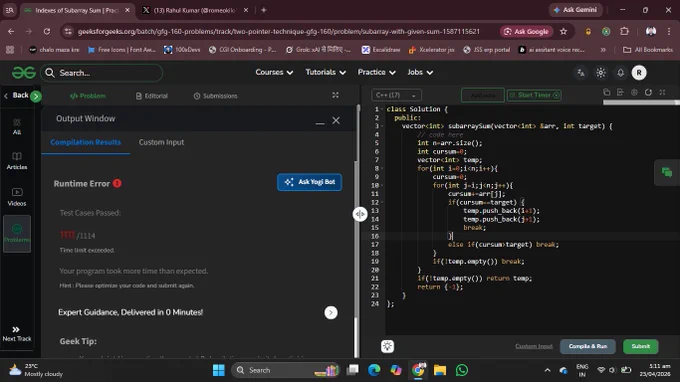Expand the Tutorials dropdown menu
Image resolution: width=680 pixels, height=382 pixels.
pyautogui.click(x=325, y=72)
